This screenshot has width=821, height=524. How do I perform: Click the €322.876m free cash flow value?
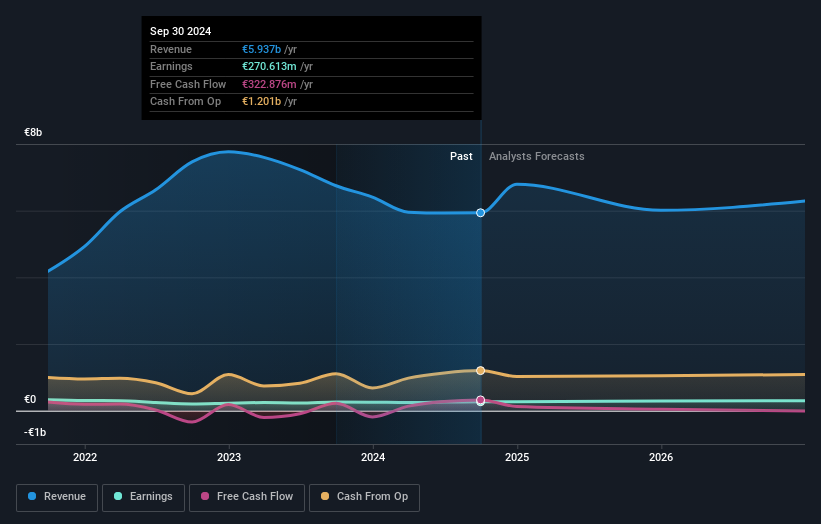[x=269, y=84]
